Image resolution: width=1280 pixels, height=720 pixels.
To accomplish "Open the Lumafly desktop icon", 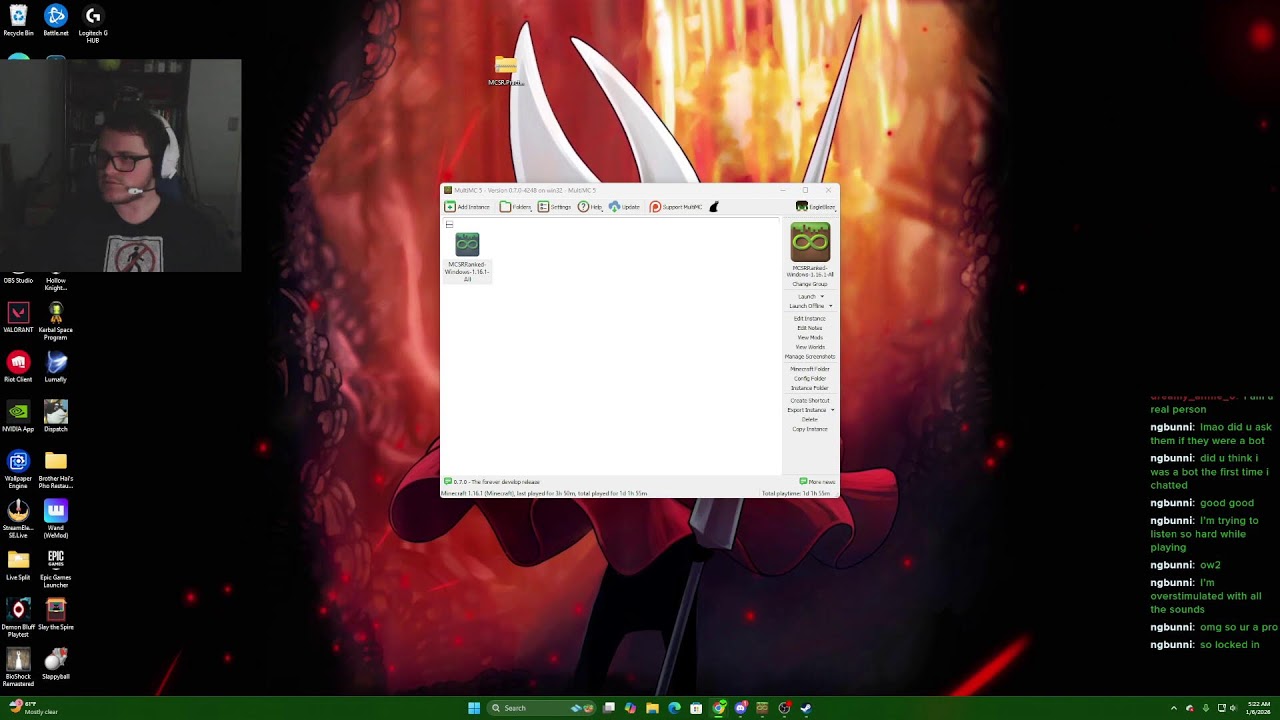I will point(56,367).
